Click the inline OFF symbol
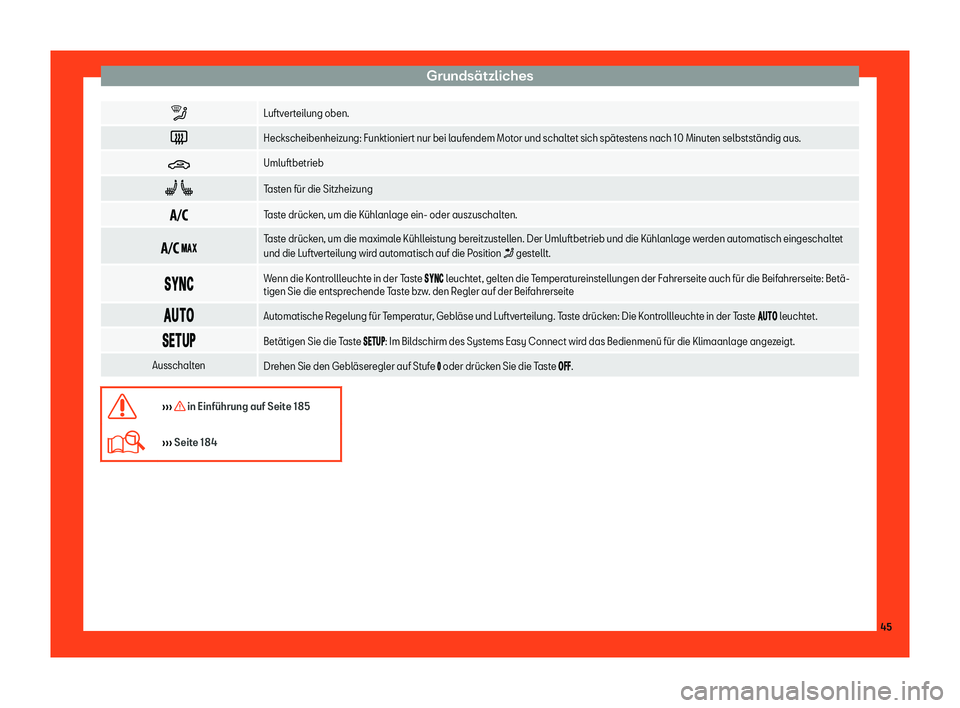 pos(564,367)
